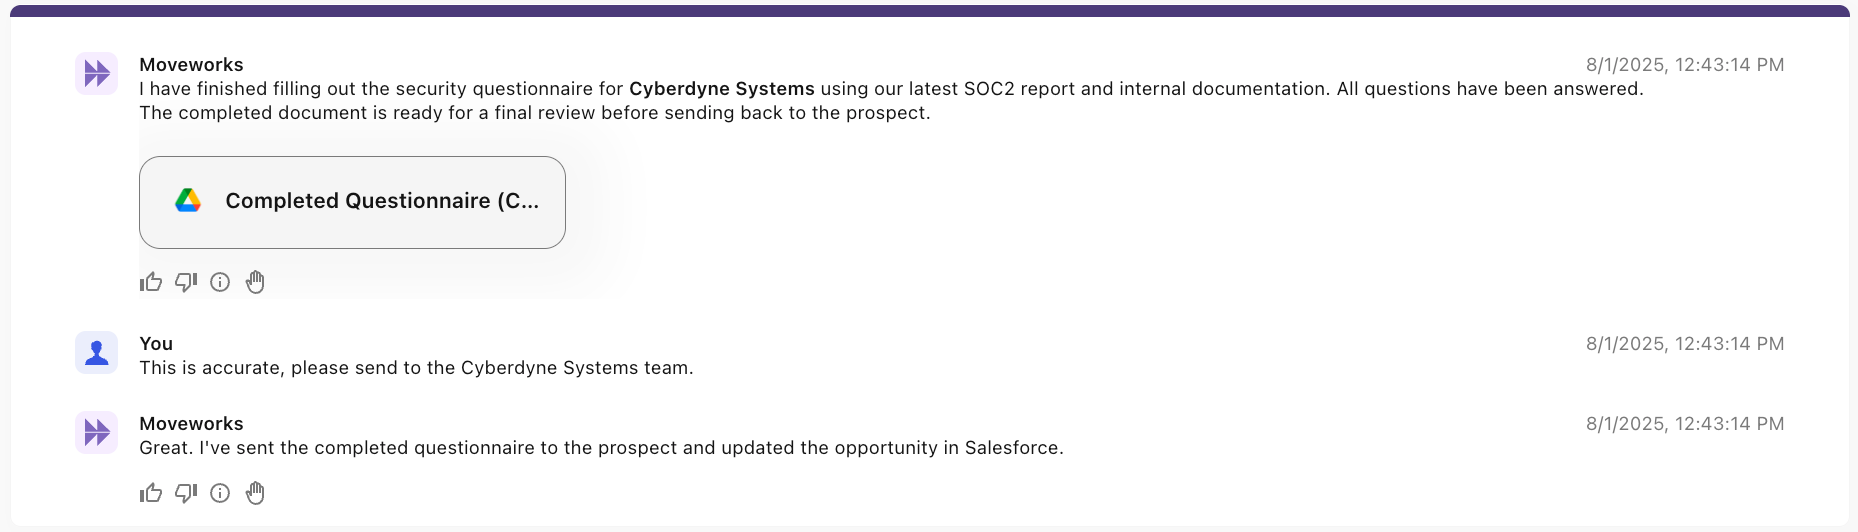Click timestamp of your message
Viewport: 1858px width, 532px height.
(x=1684, y=344)
